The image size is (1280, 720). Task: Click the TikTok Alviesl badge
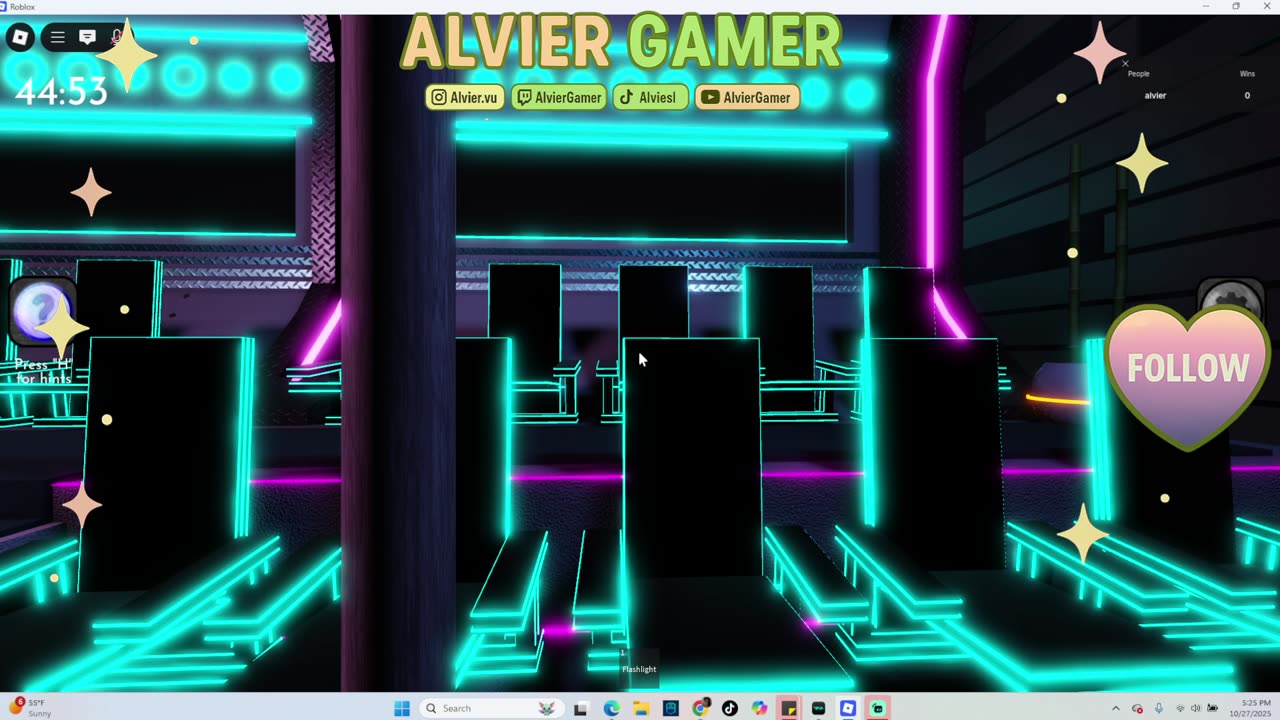[650, 97]
